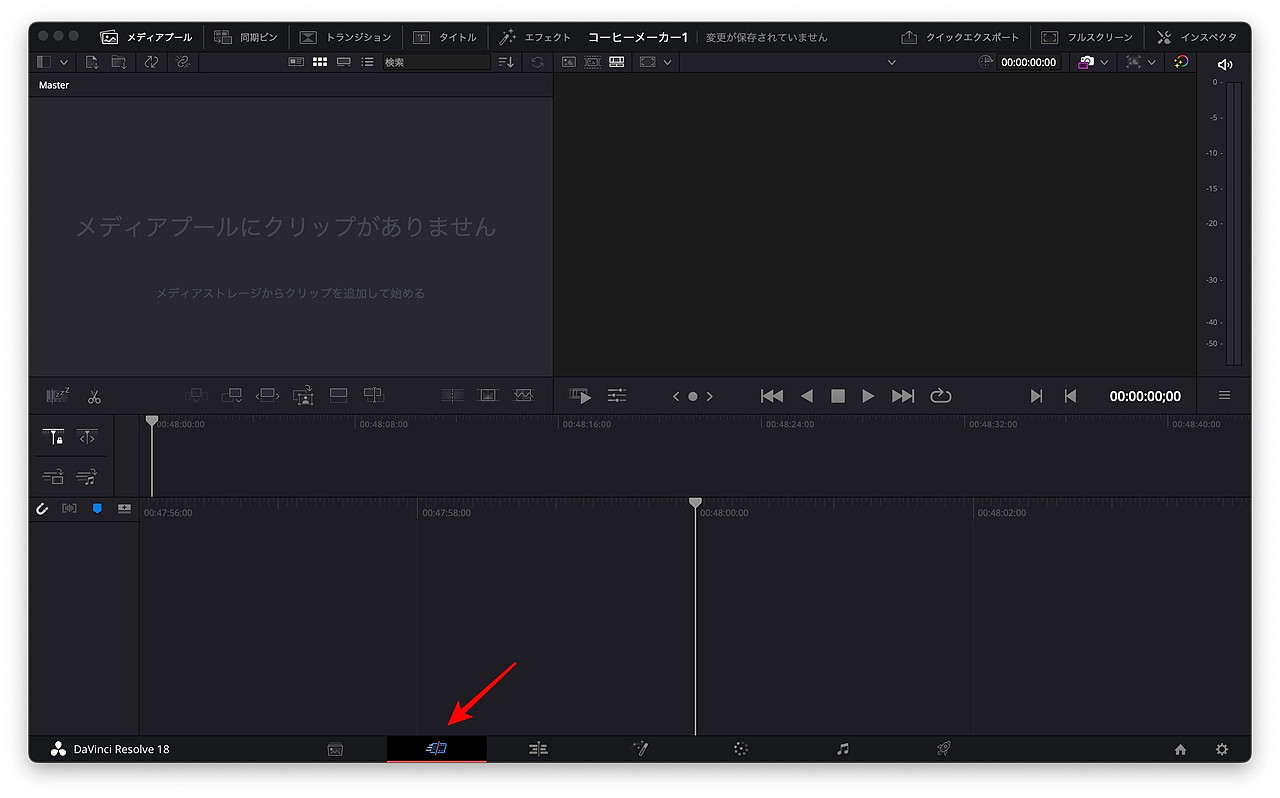Open the トランジション (Transitions) tab
This screenshot has width=1280, height=798.
pyautogui.click(x=345, y=37)
